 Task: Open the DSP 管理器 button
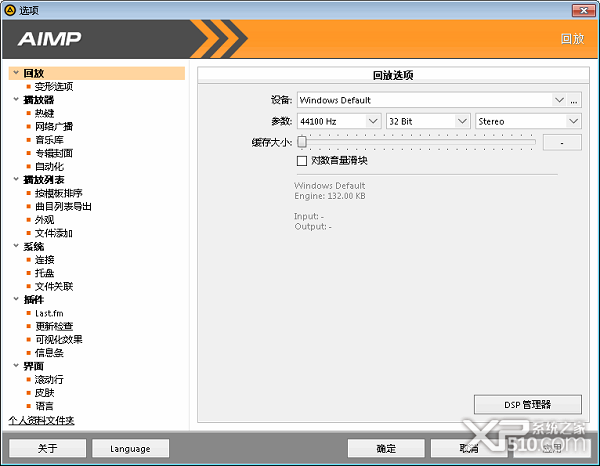pyautogui.click(x=528, y=404)
